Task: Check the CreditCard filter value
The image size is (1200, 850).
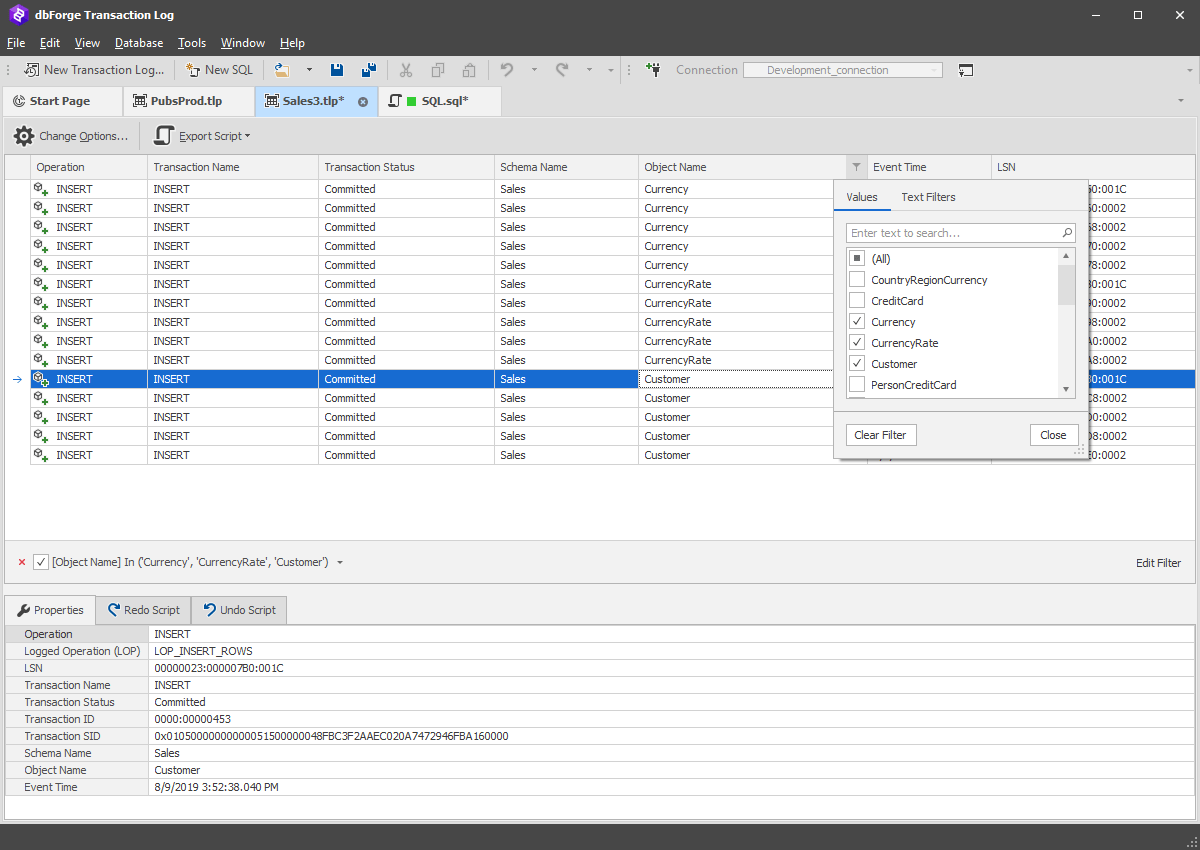Action: [x=857, y=301]
